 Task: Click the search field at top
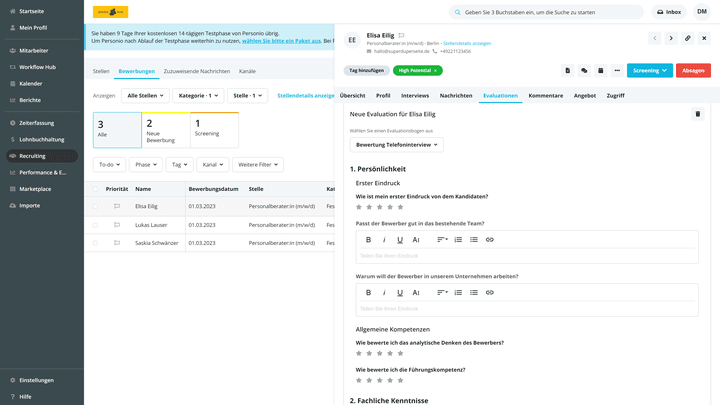pyautogui.click(x=546, y=12)
